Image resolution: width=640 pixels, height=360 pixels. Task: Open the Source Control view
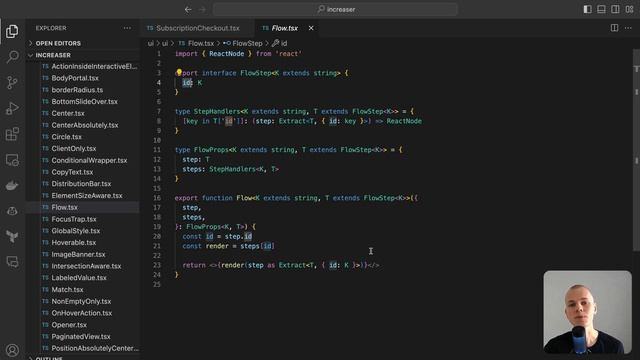pos(12,82)
